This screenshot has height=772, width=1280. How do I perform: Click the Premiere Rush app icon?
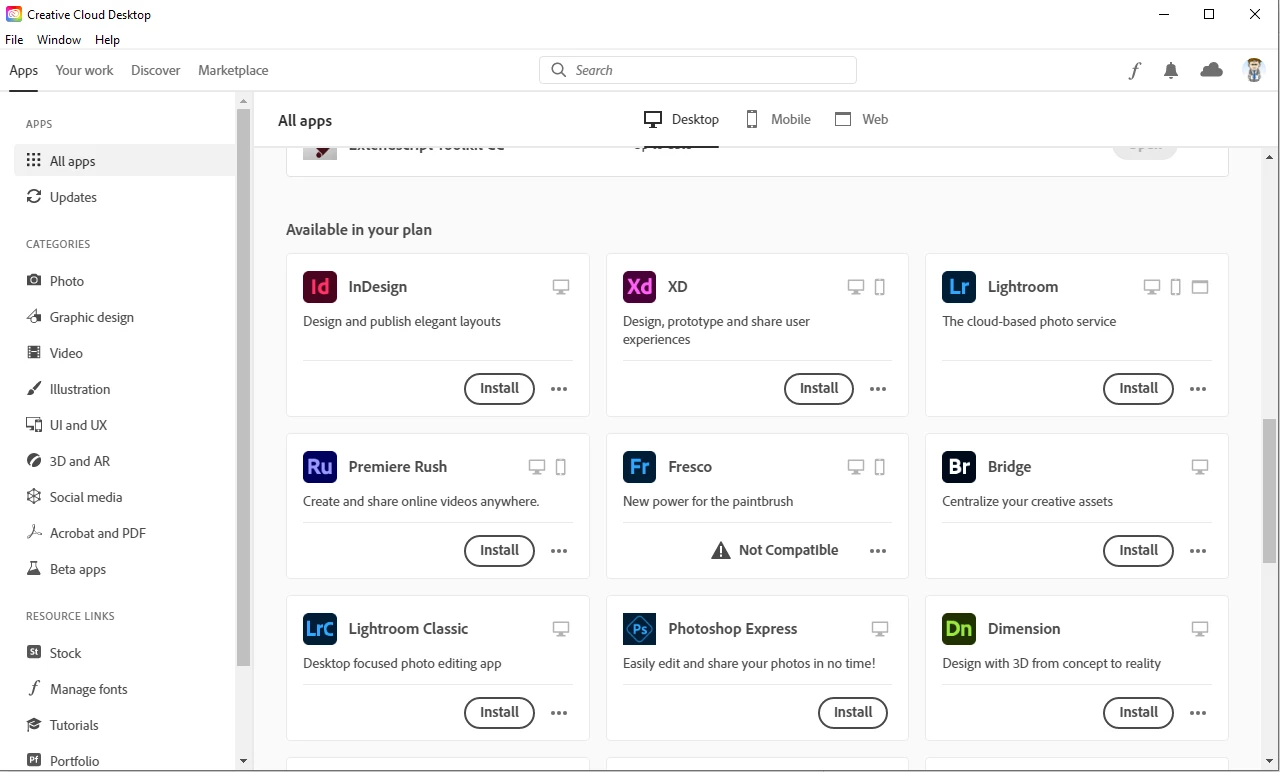(x=320, y=467)
